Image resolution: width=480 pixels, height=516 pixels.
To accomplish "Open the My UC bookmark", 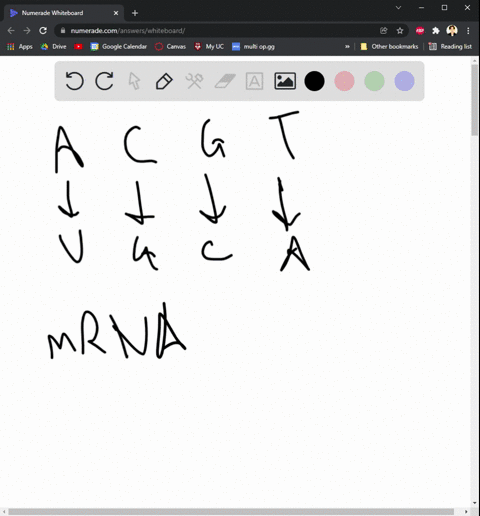I will pyautogui.click(x=209, y=47).
